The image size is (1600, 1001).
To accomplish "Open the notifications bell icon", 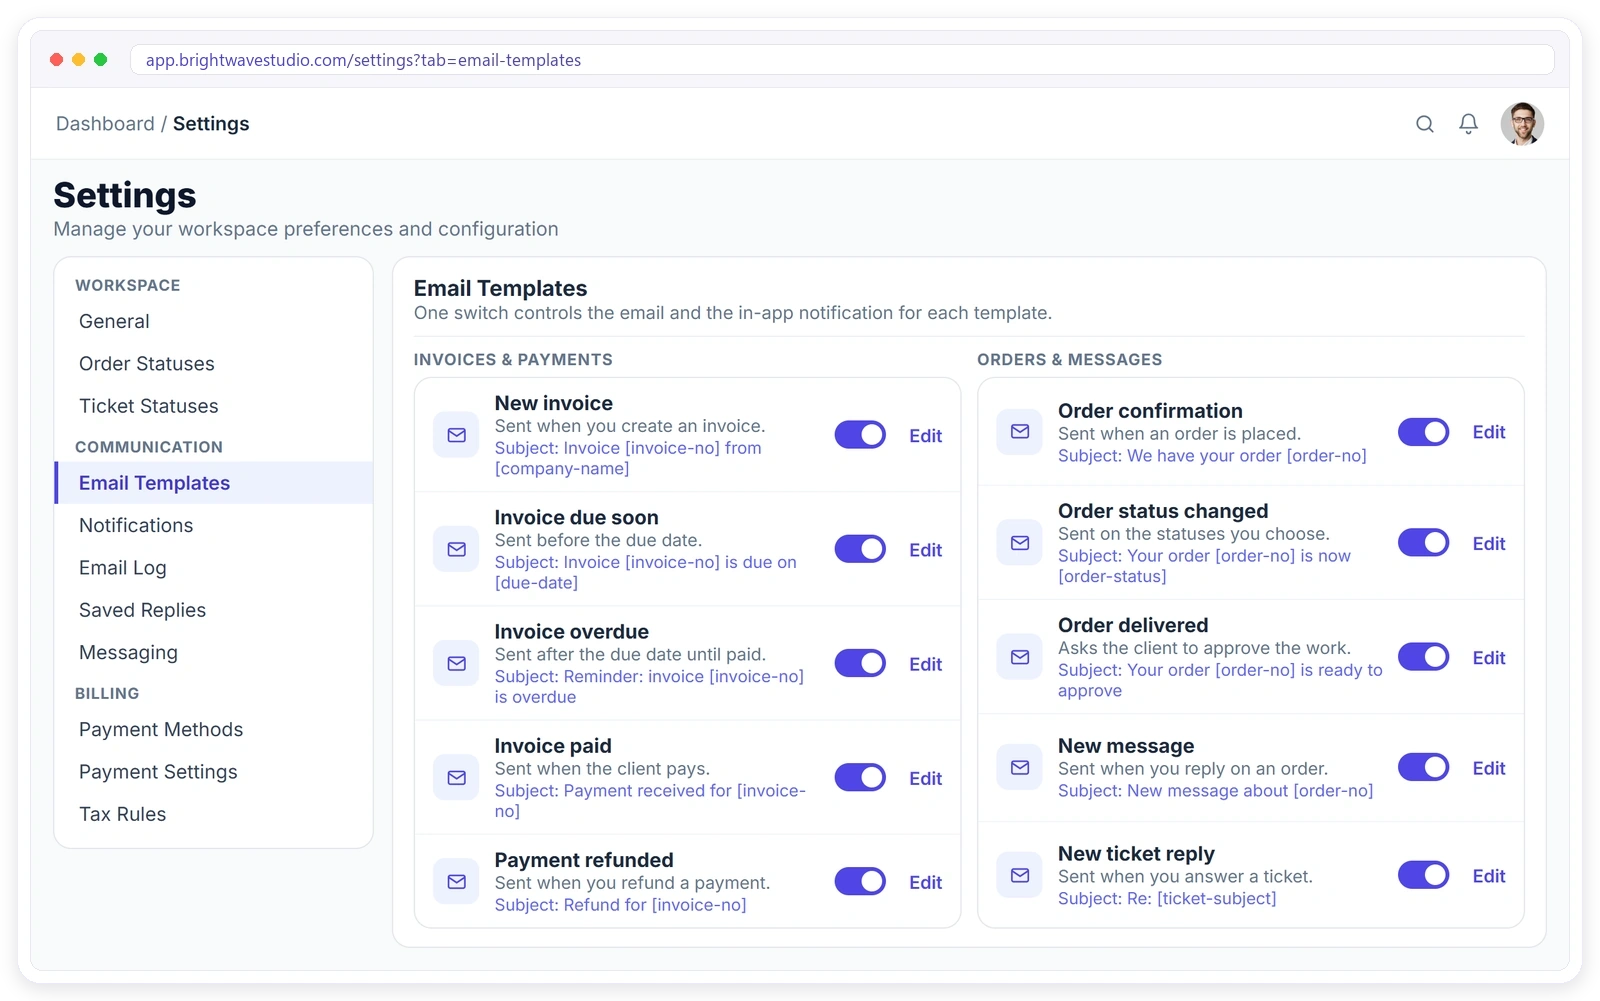I will tap(1468, 124).
